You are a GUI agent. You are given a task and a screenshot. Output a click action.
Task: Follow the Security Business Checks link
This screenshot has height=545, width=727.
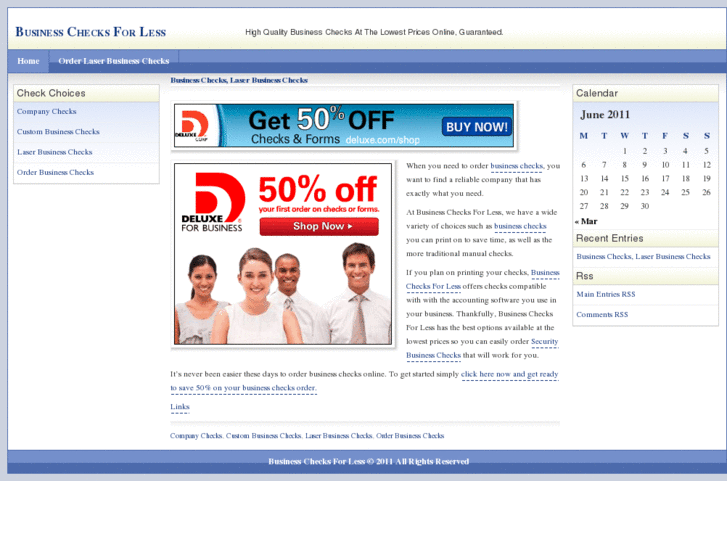coord(482,348)
